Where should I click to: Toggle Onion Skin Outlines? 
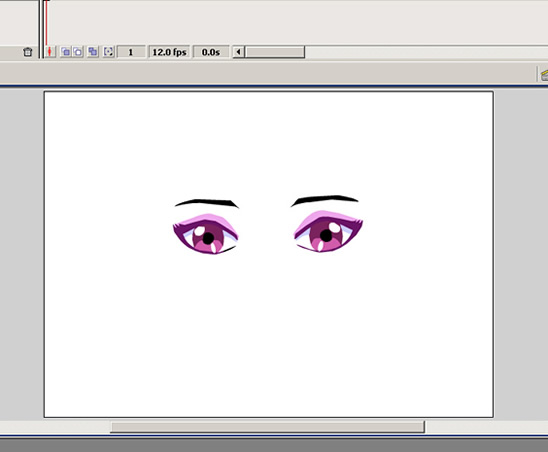[78, 52]
